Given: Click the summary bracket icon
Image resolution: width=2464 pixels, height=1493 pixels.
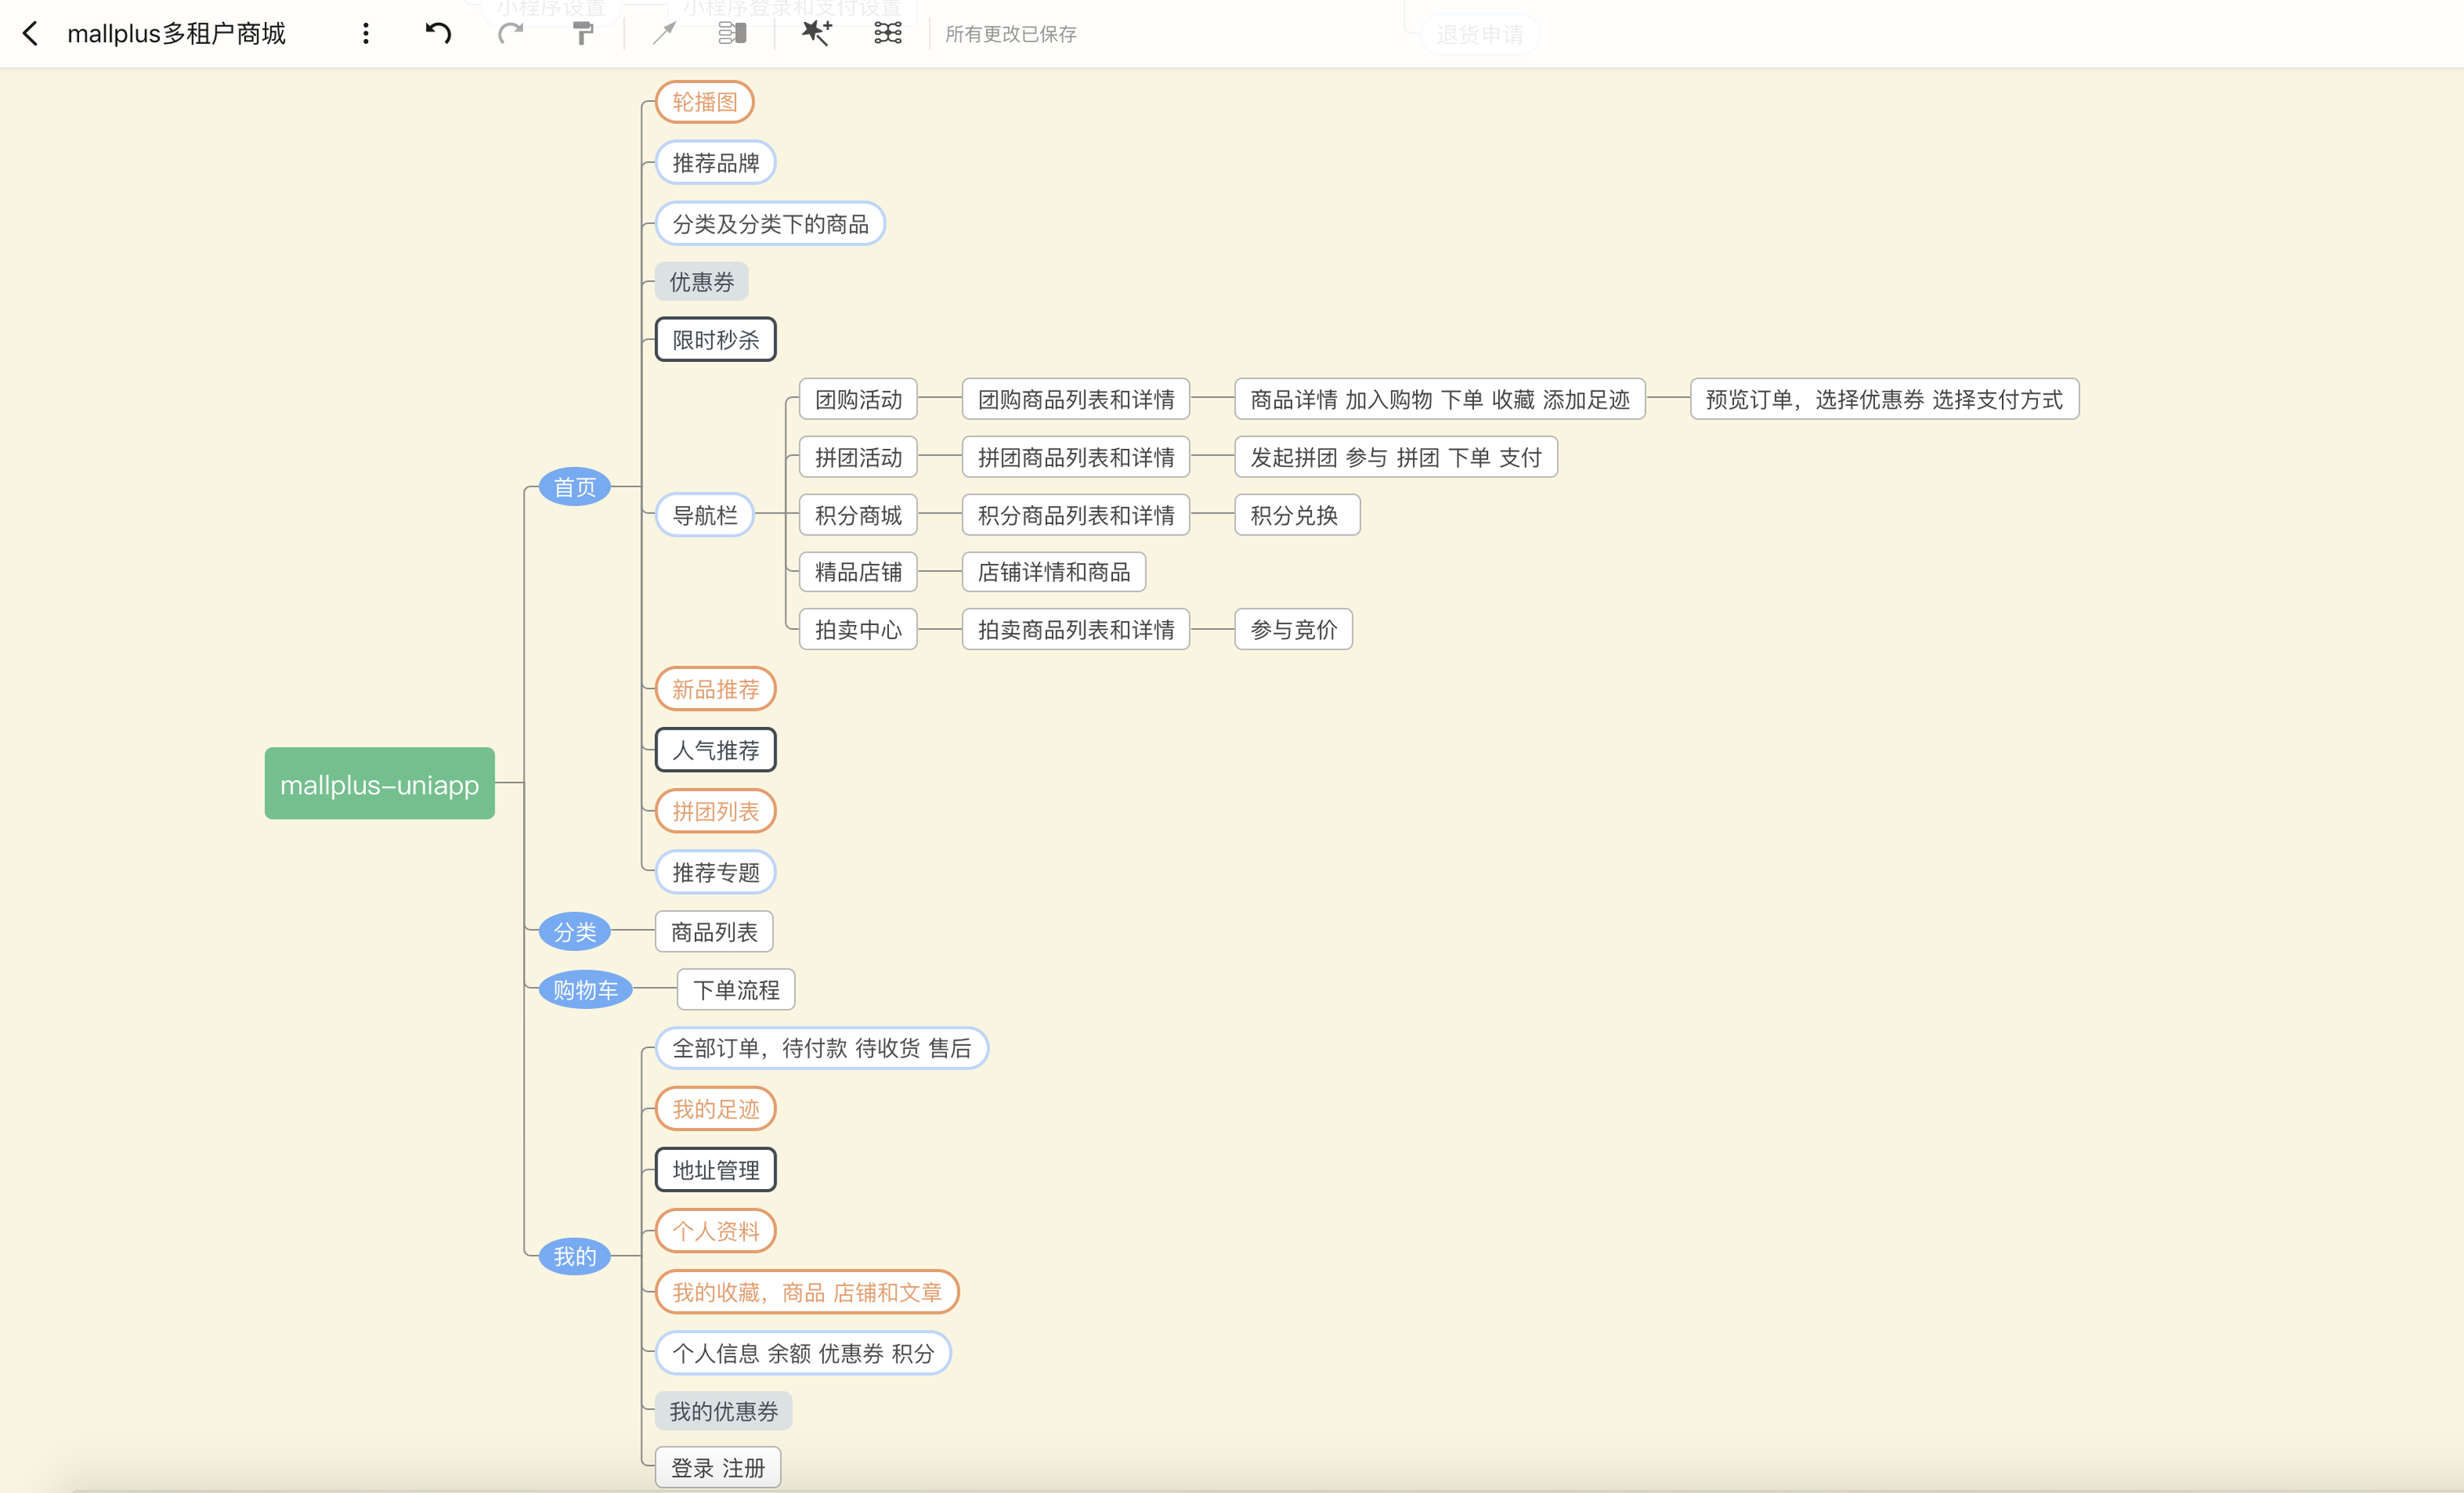Looking at the screenshot, I should coord(733,34).
